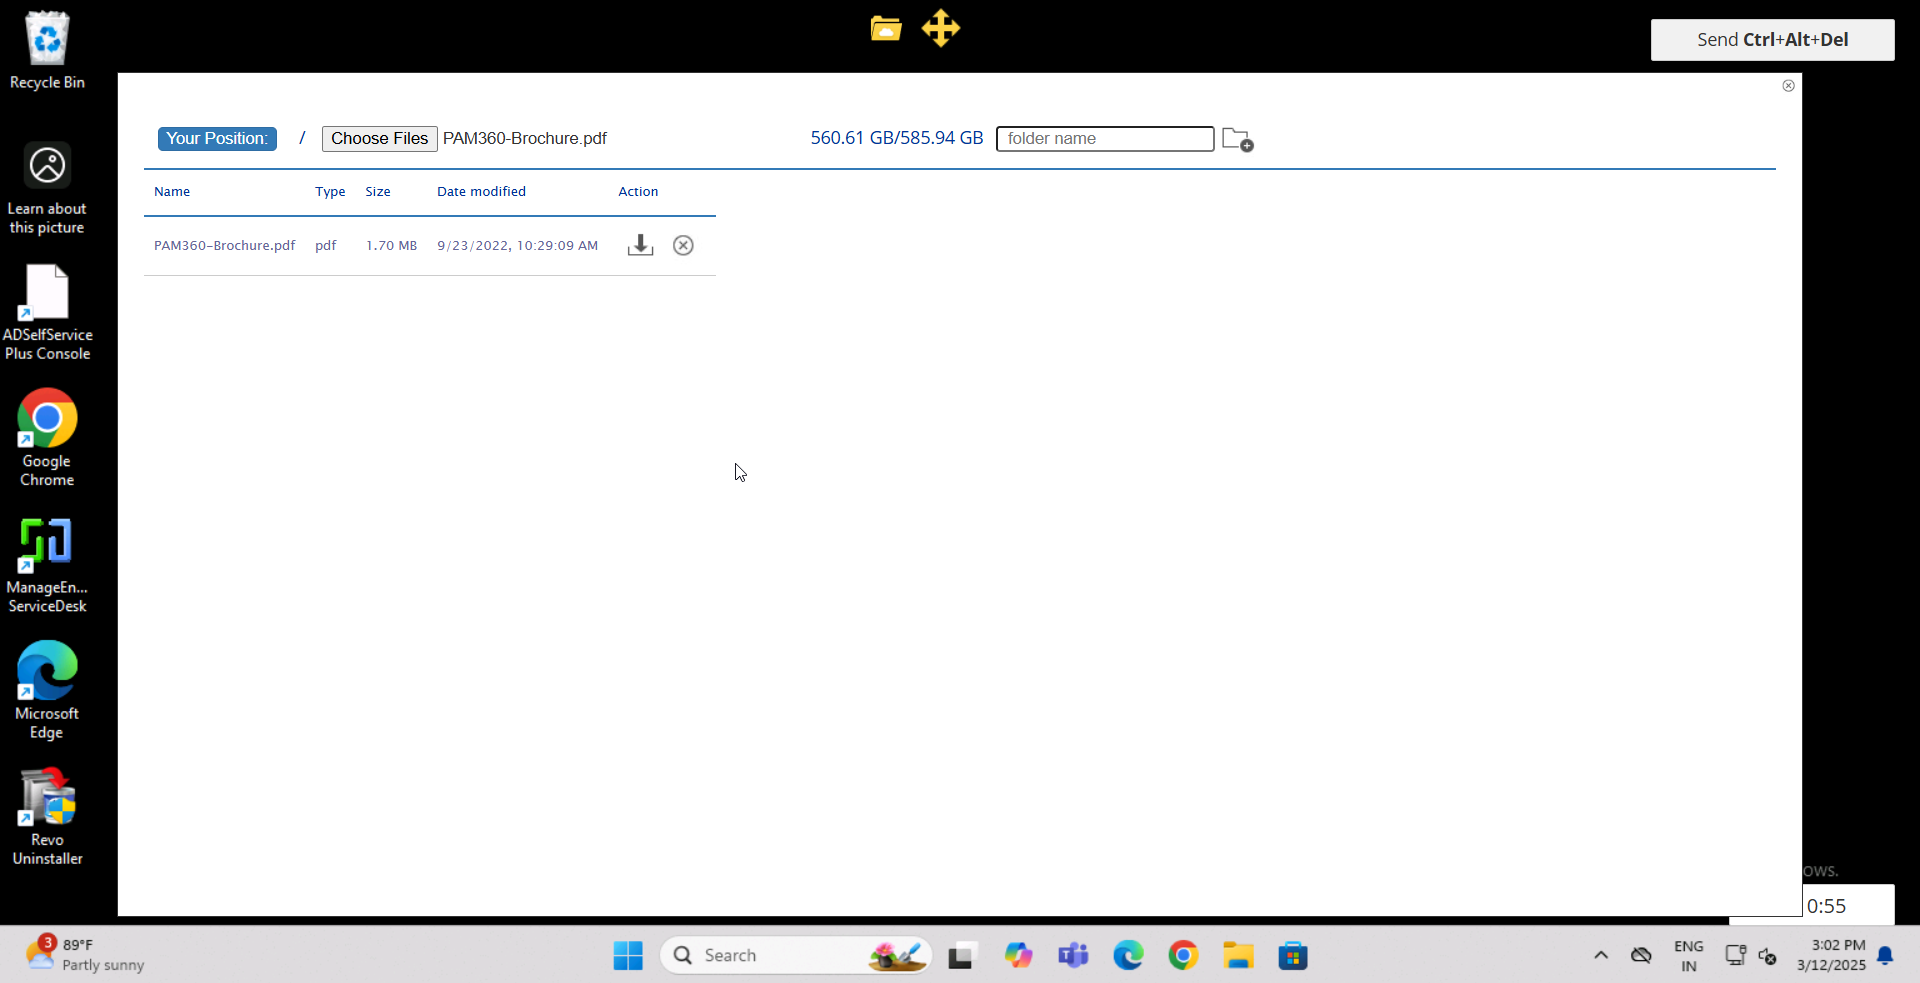This screenshot has height=983, width=1920.
Task: Create a folder using the new-folder icon
Action: pyautogui.click(x=1237, y=139)
